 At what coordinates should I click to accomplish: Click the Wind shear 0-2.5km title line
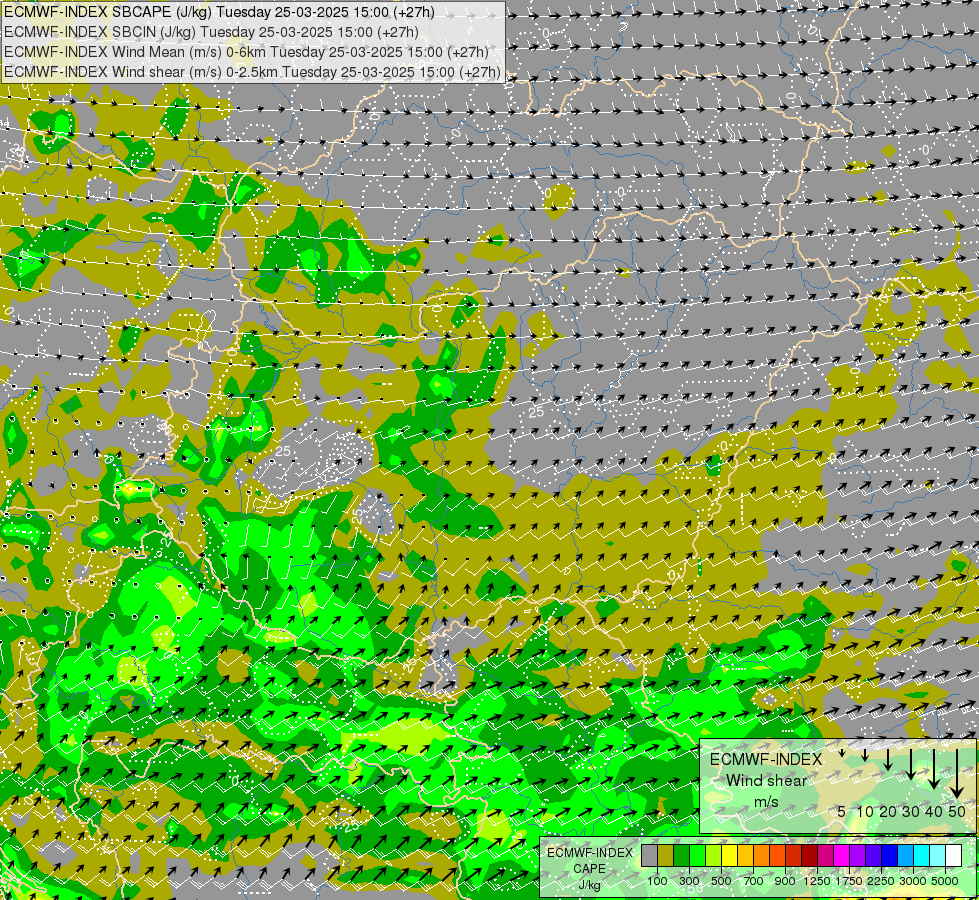point(252,72)
